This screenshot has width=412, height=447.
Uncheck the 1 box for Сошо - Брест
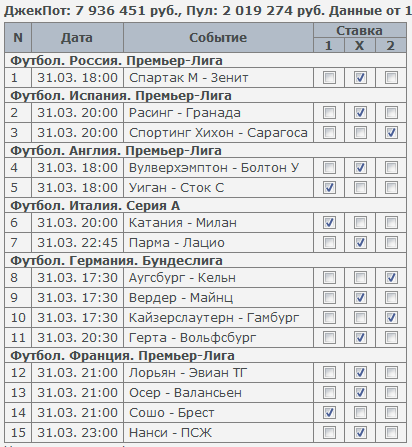tap(329, 413)
